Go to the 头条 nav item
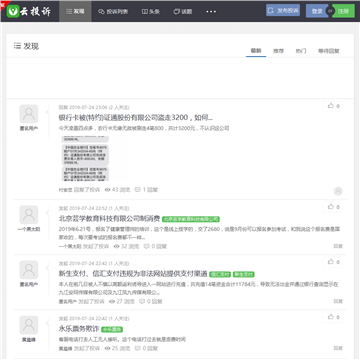The width and height of the screenshot is (360, 360). tap(151, 12)
